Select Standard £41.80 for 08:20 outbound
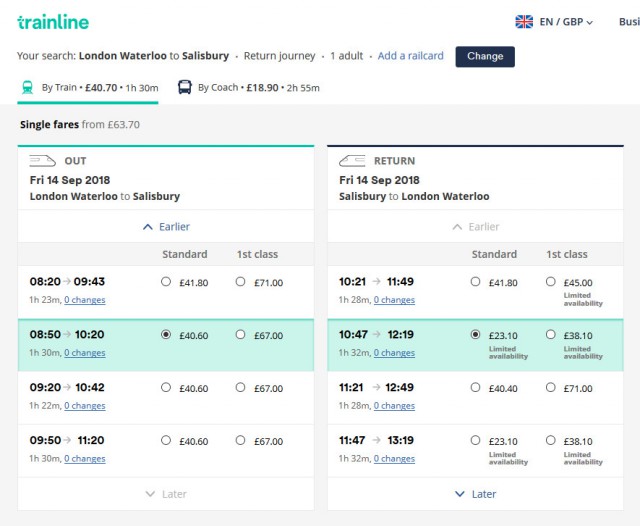Image resolution: width=640 pixels, height=526 pixels. (x=166, y=282)
